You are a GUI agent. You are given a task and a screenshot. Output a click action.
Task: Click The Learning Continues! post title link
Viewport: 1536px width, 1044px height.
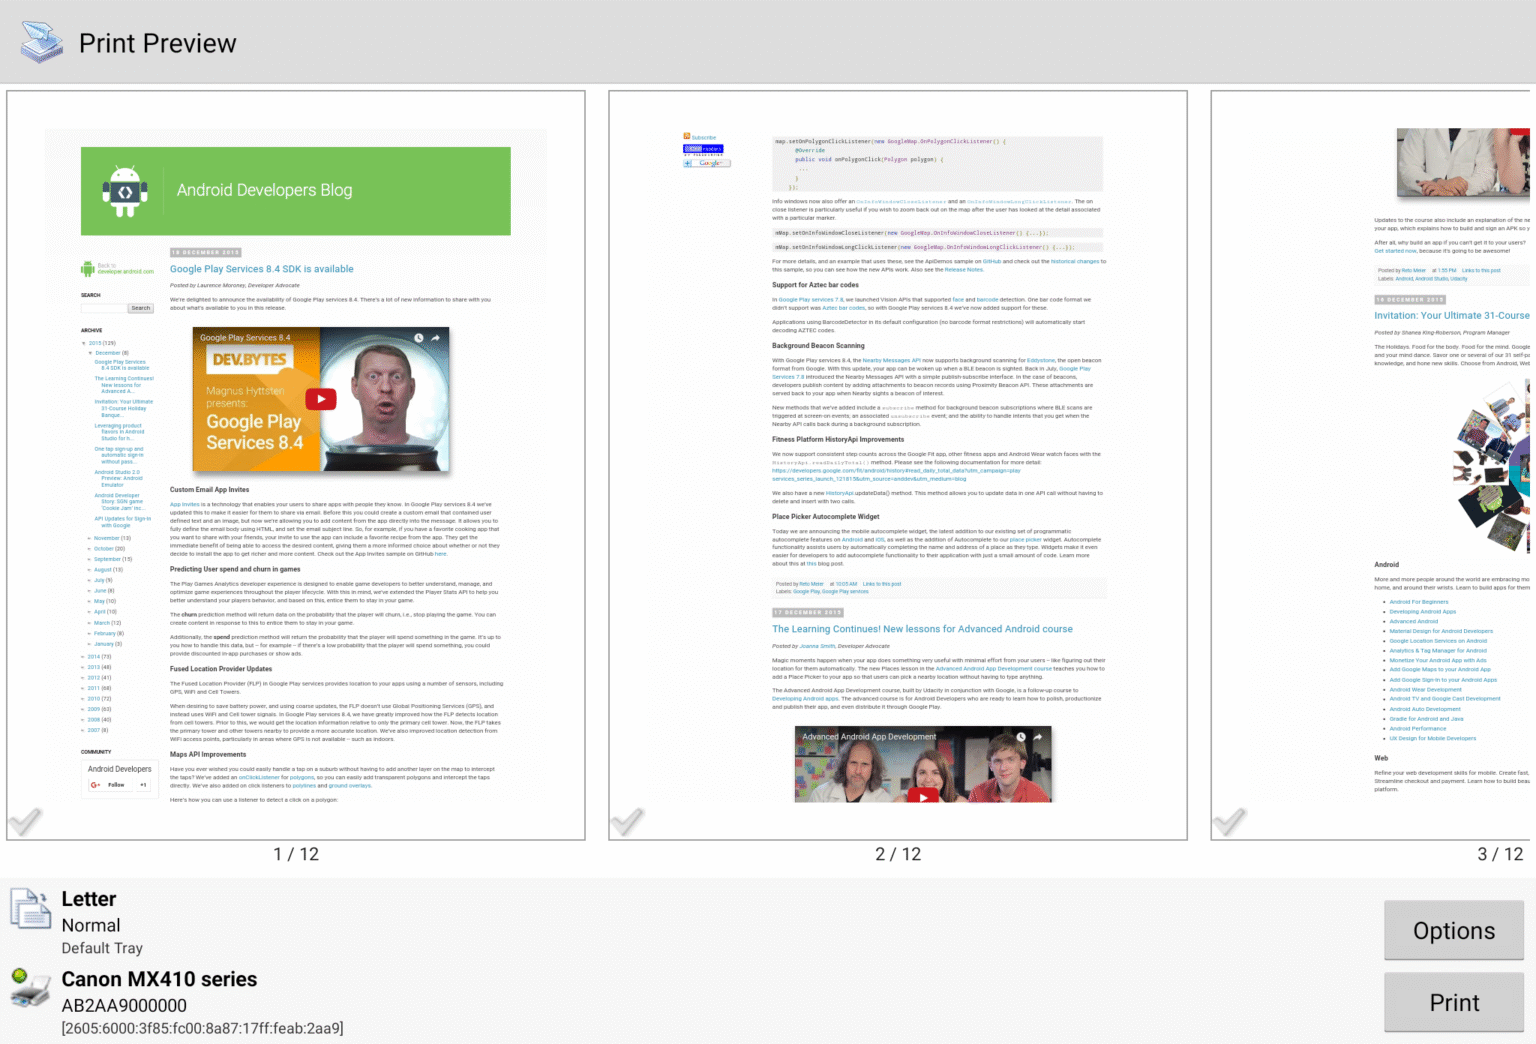(x=921, y=629)
